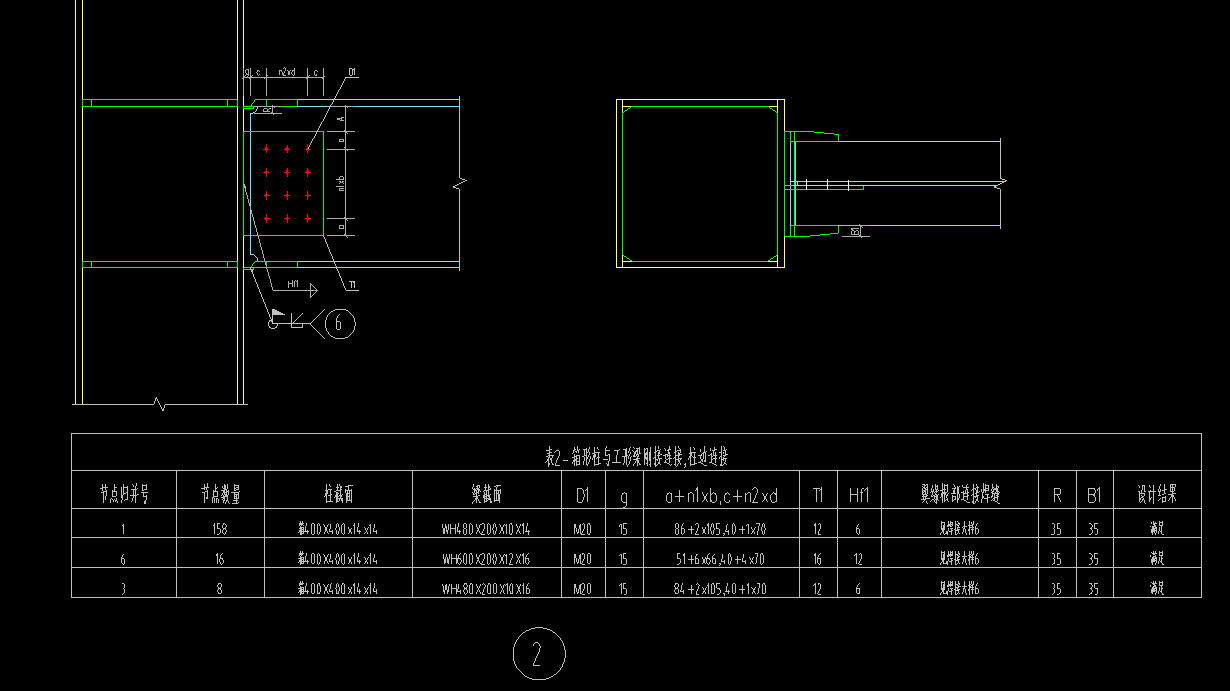Image resolution: width=1230 pixels, height=691 pixels.
Task: Click the table title '表2-箱形柱与工形梁刚接连接,柱边连接'
Action: click(635, 458)
